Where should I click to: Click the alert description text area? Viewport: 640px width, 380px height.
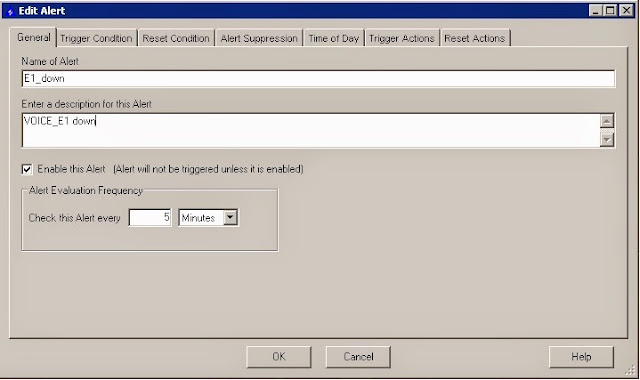(x=311, y=130)
